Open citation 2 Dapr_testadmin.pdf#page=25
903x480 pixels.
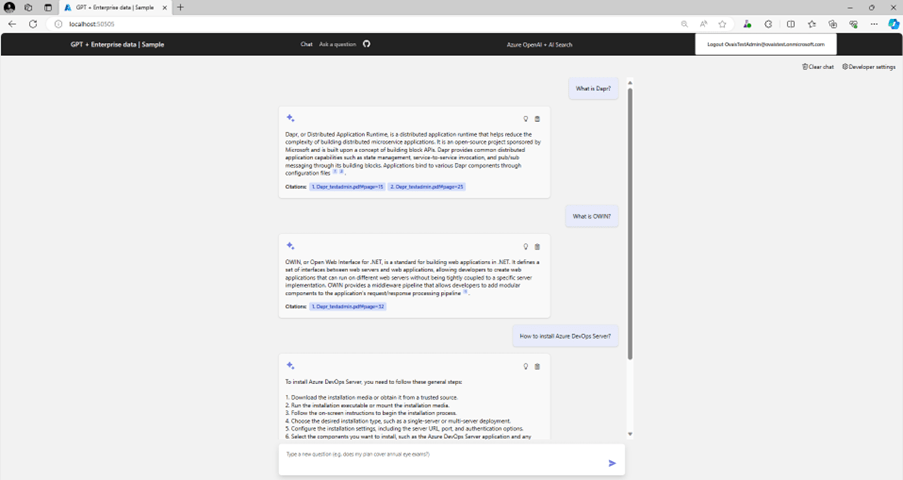(x=426, y=187)
